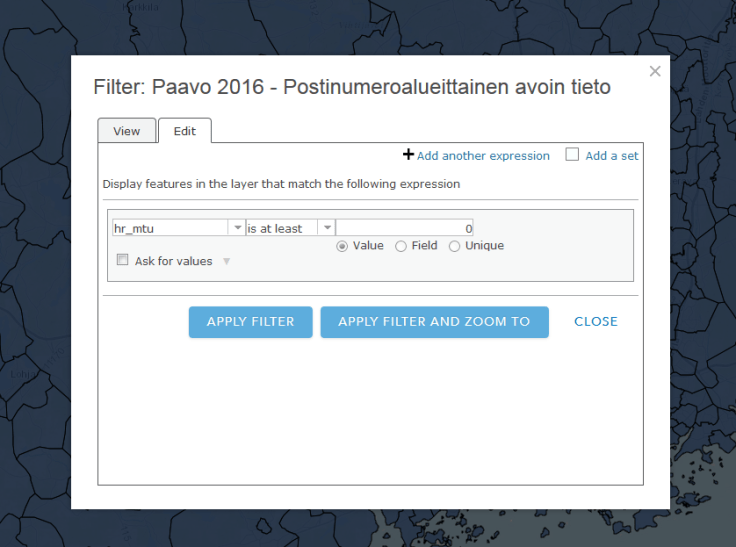Click the hr_mtu field name box

[170, 228]
